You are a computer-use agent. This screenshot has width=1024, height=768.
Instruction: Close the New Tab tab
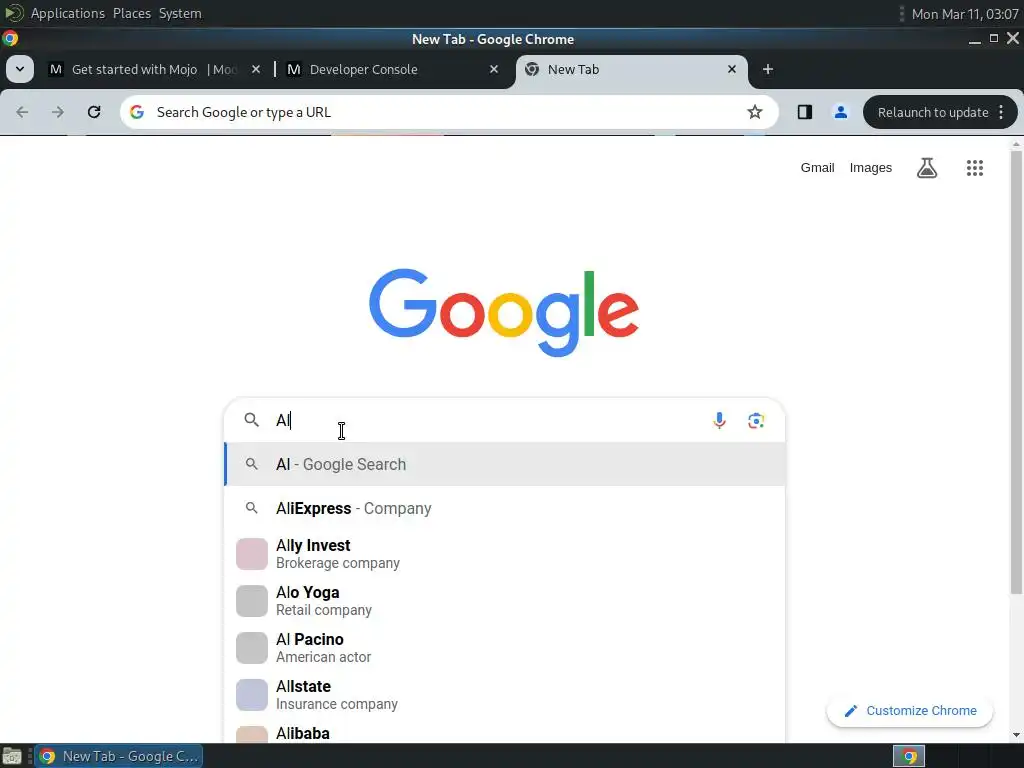[732, 69]
